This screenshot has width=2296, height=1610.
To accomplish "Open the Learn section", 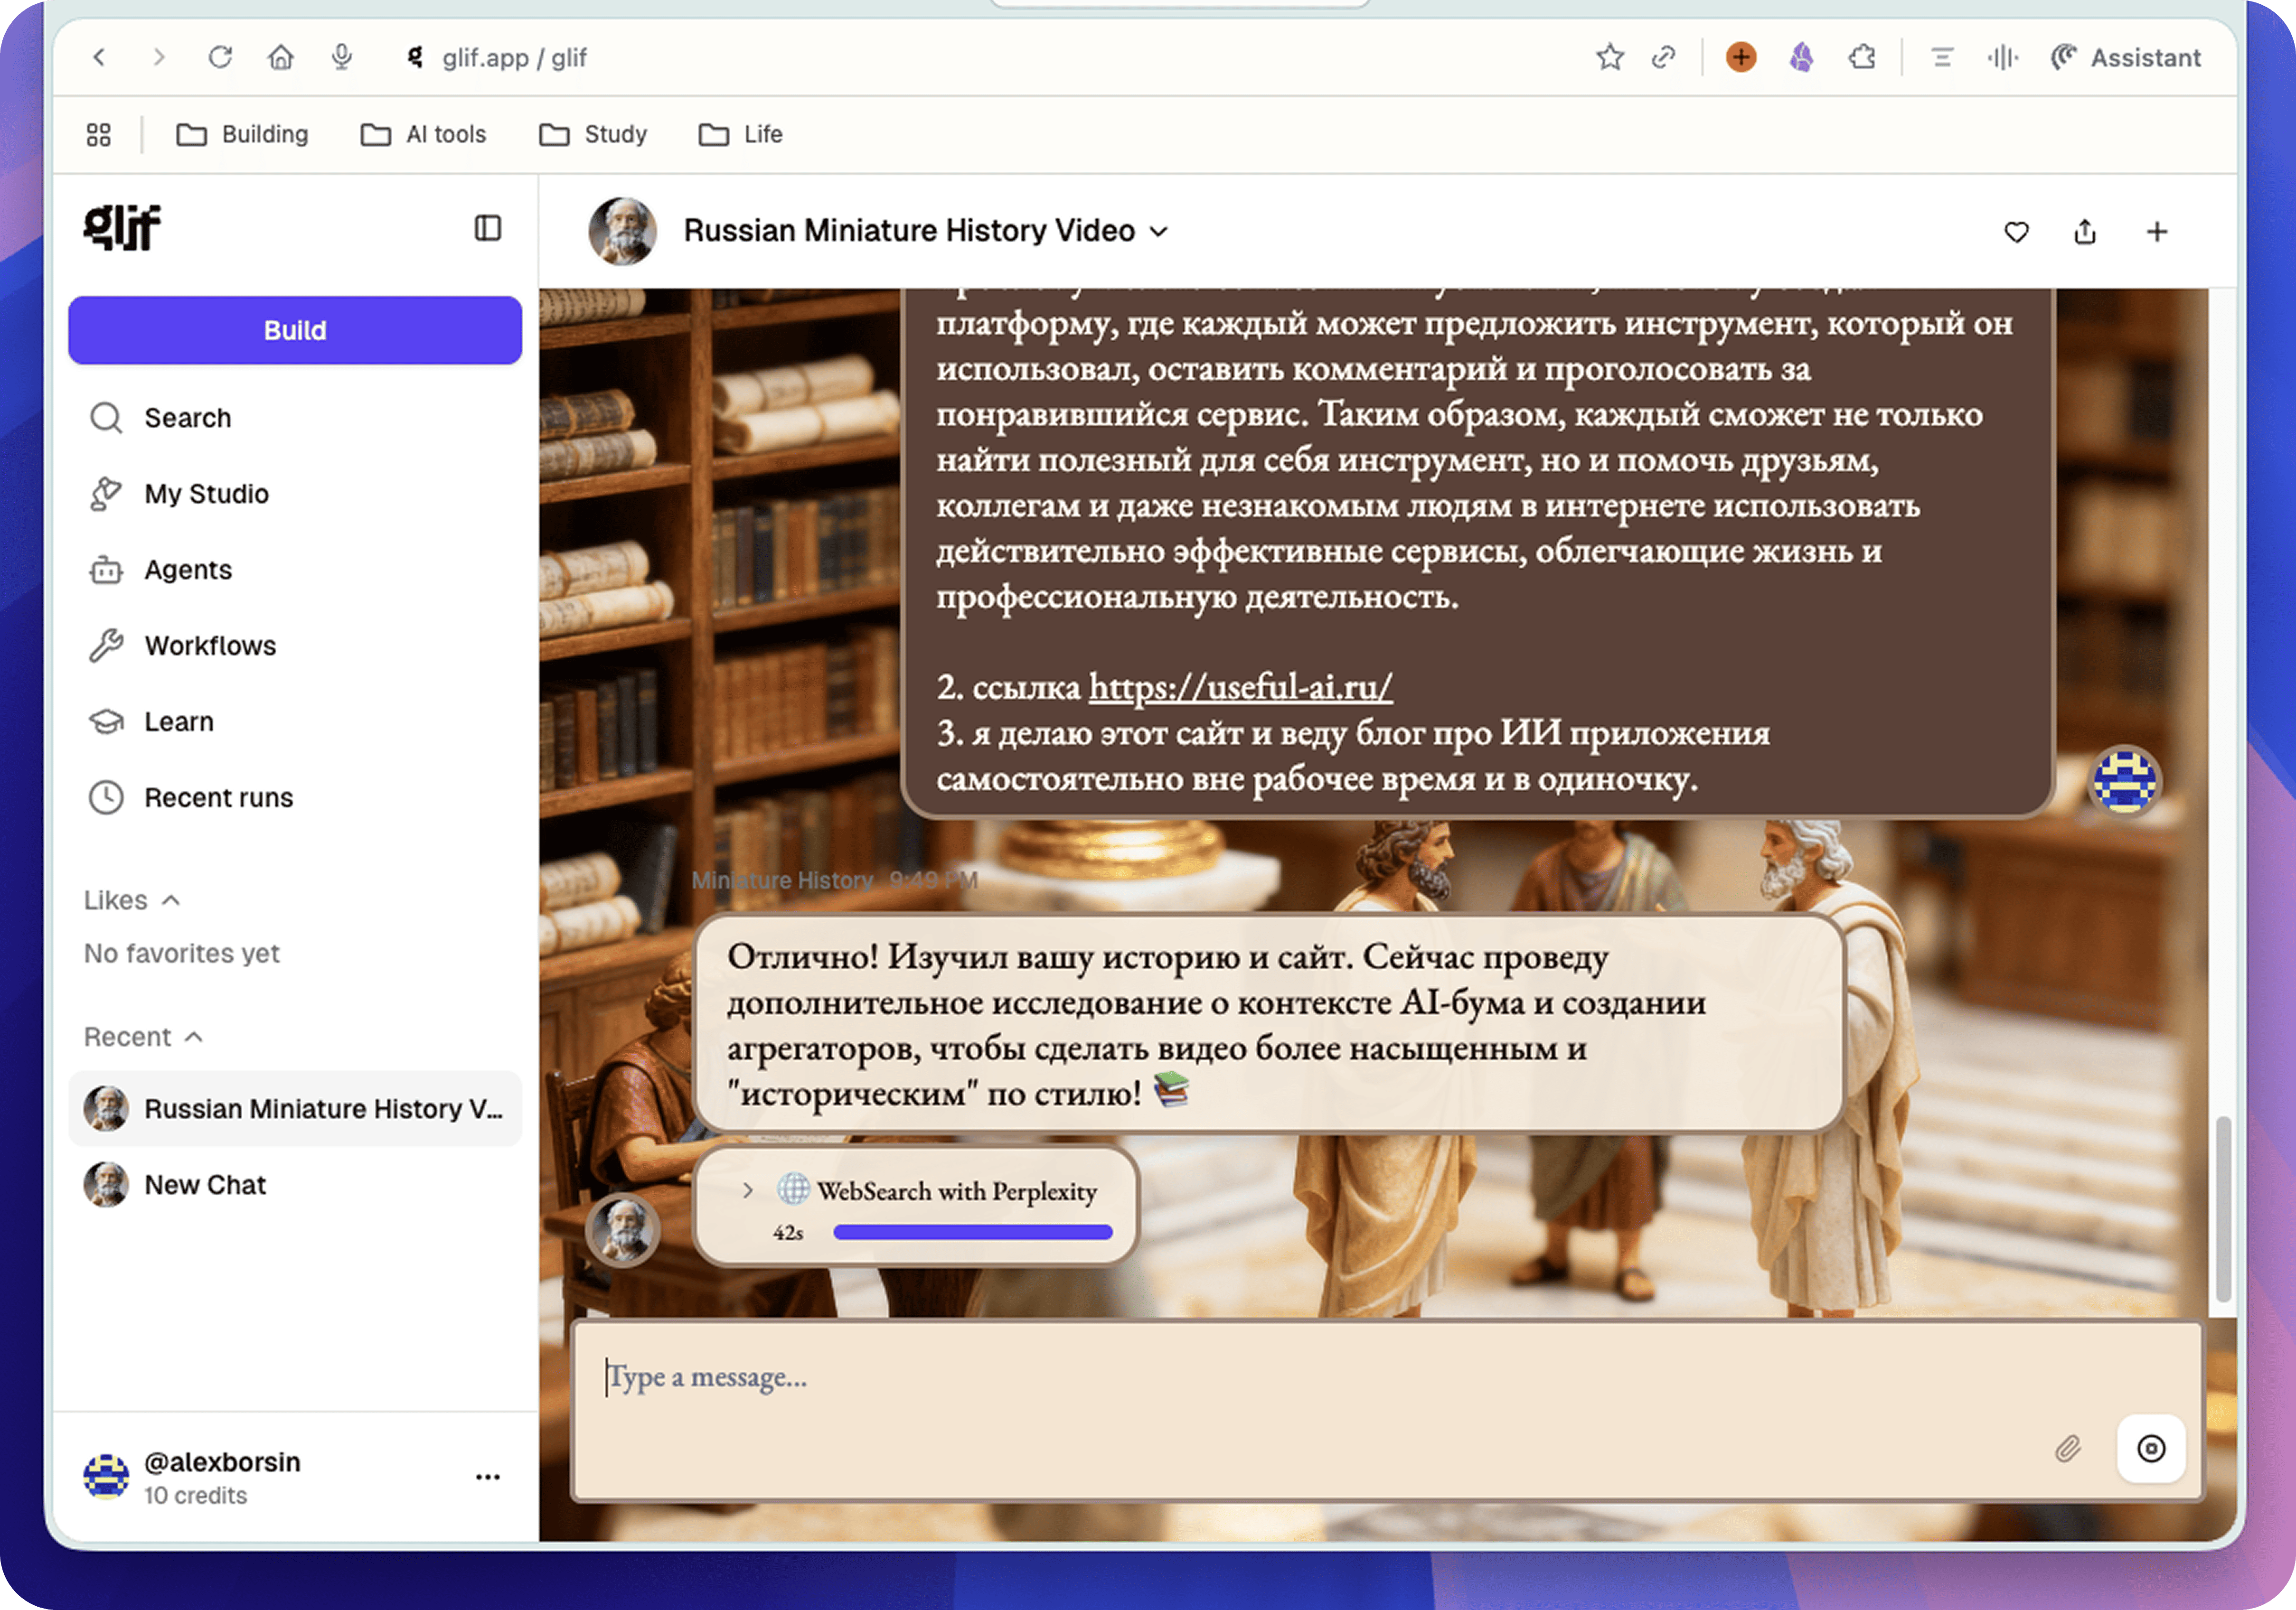I will point(178,721).
